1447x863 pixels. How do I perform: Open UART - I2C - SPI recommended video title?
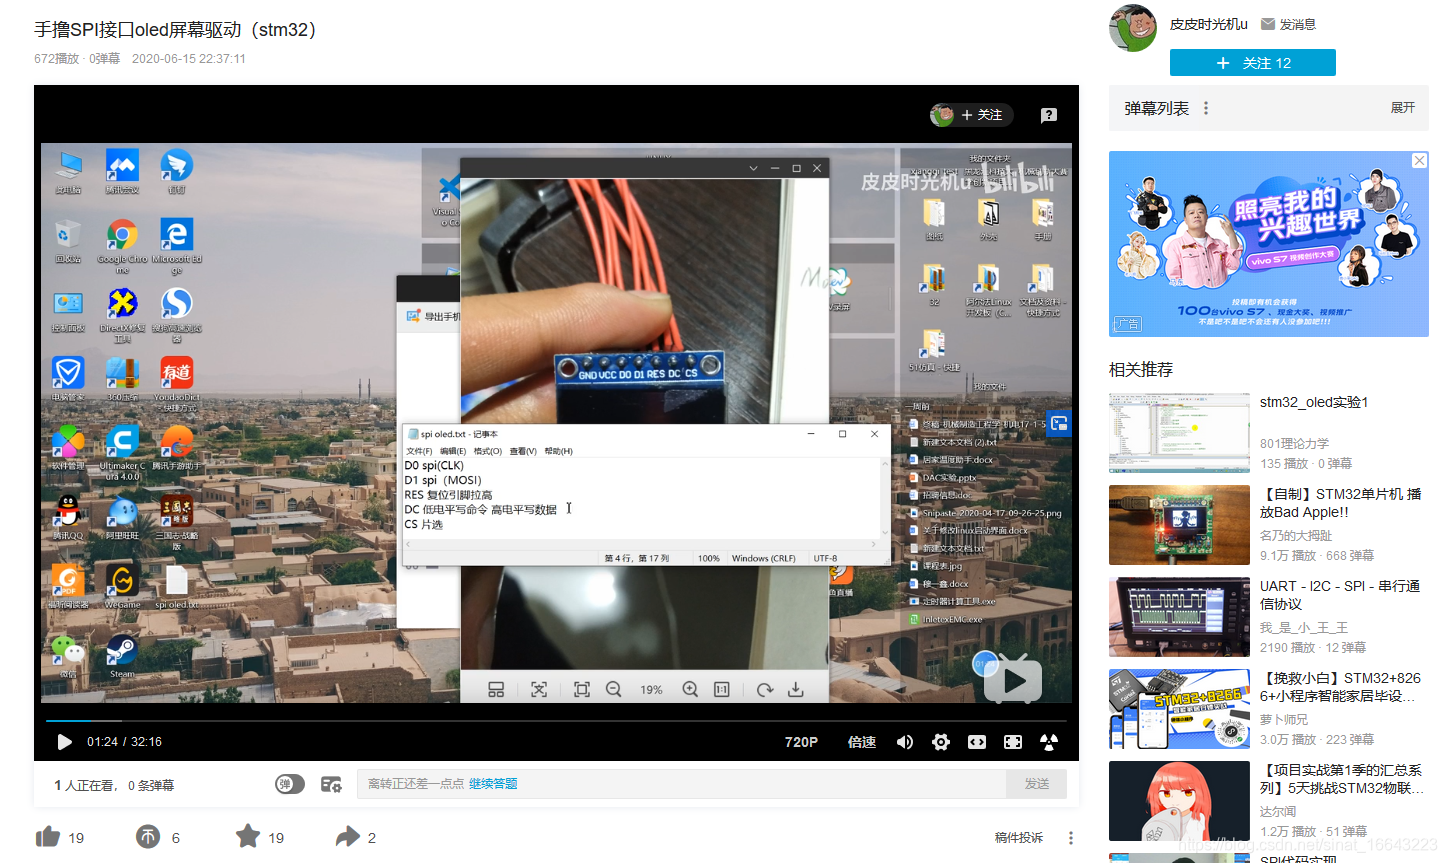(x=1340, y=595)
